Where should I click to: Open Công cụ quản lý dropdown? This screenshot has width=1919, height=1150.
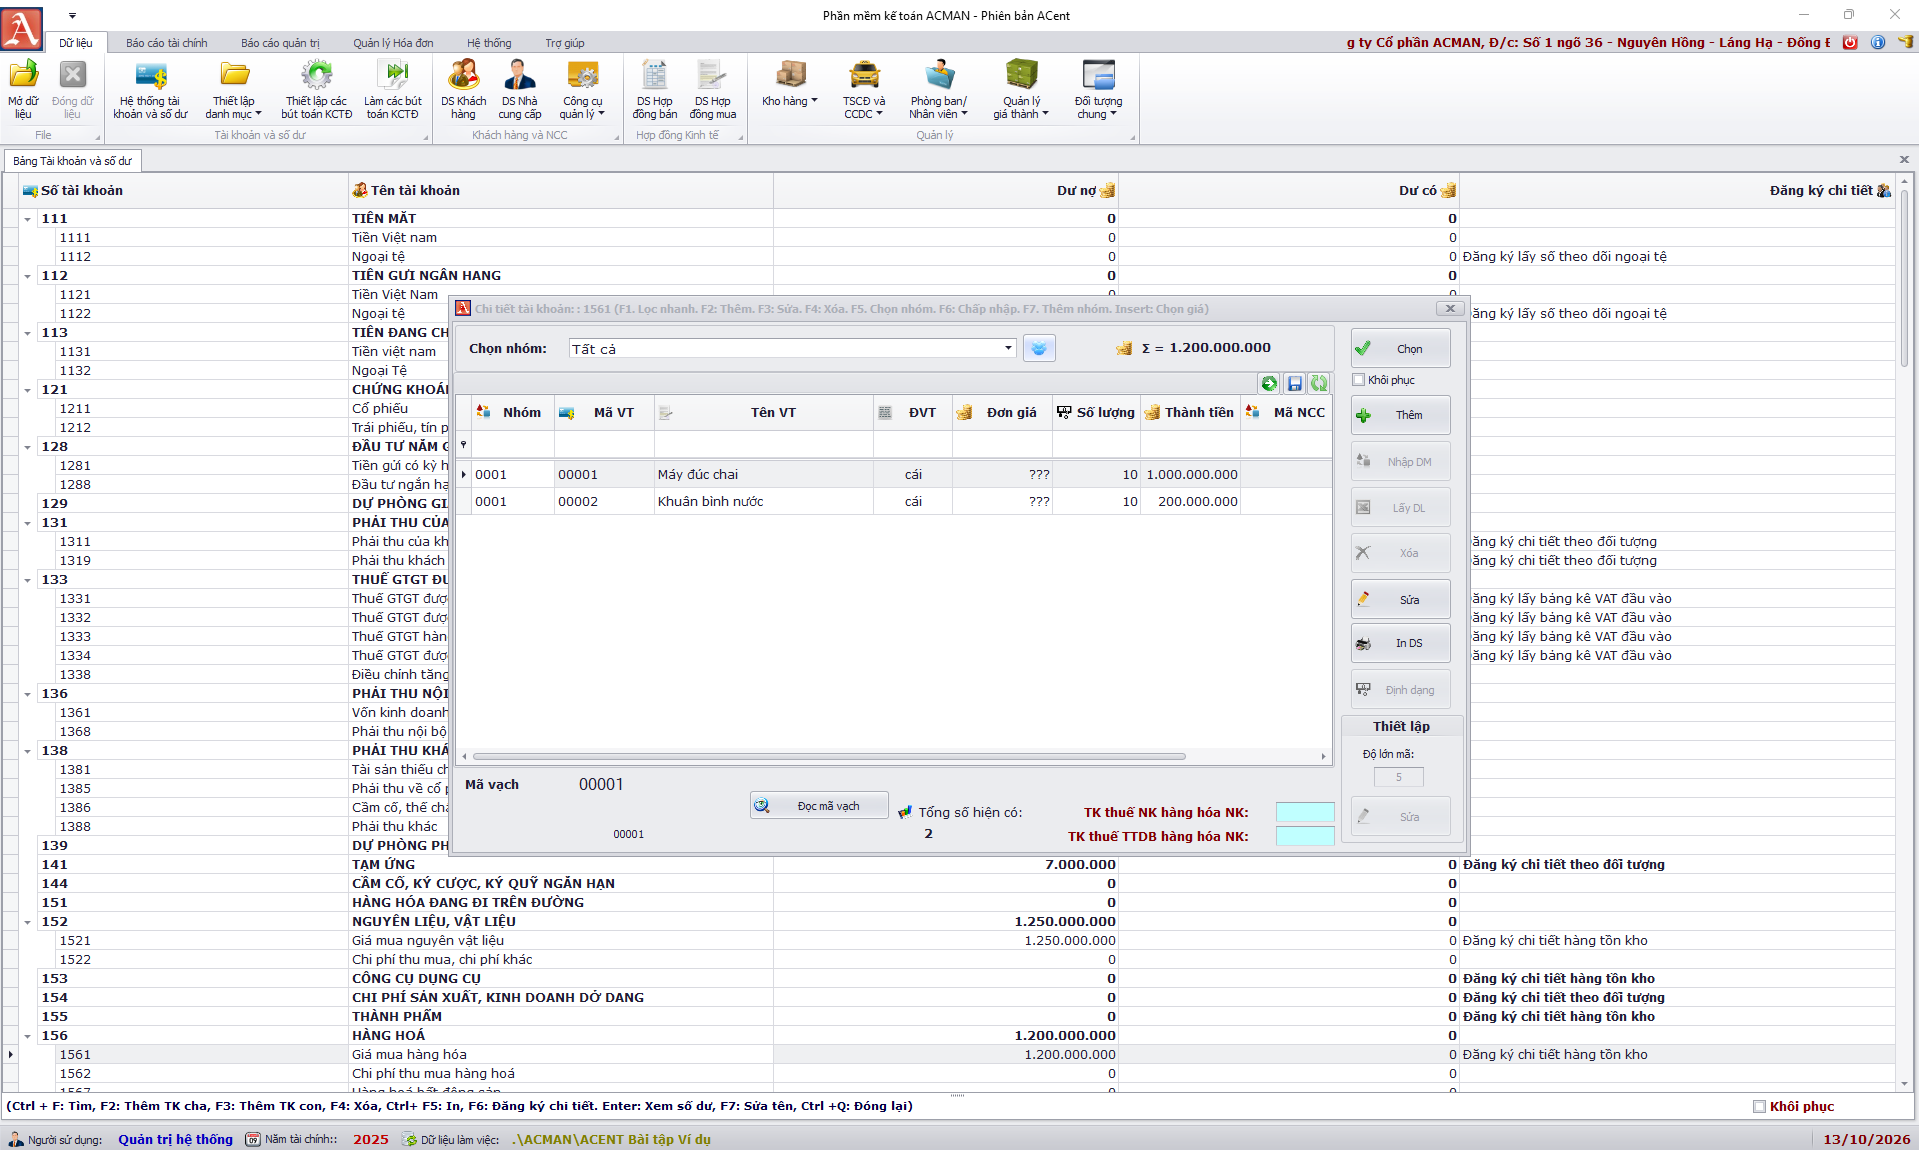tap(582, 88)
